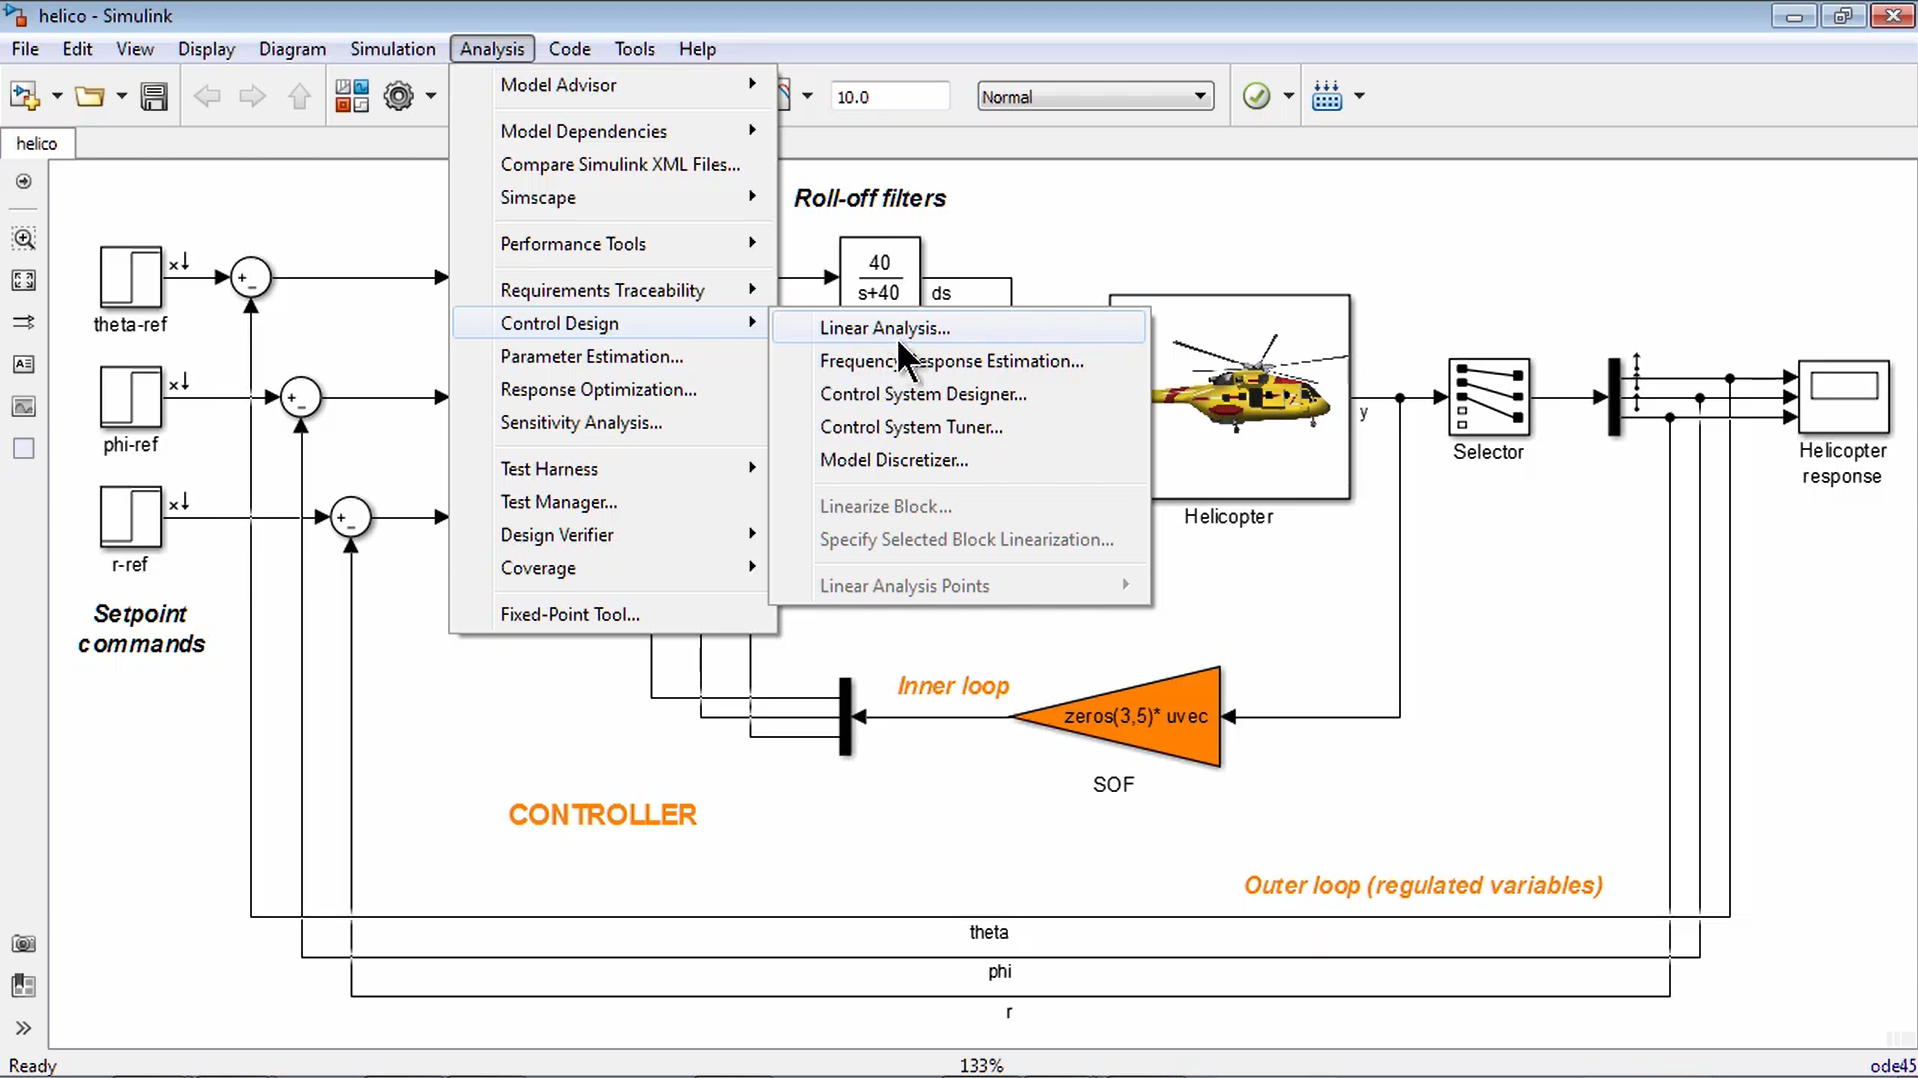Expand the Coverage submenu
The image size is (1918, 1078).
[x=615, y=568]
